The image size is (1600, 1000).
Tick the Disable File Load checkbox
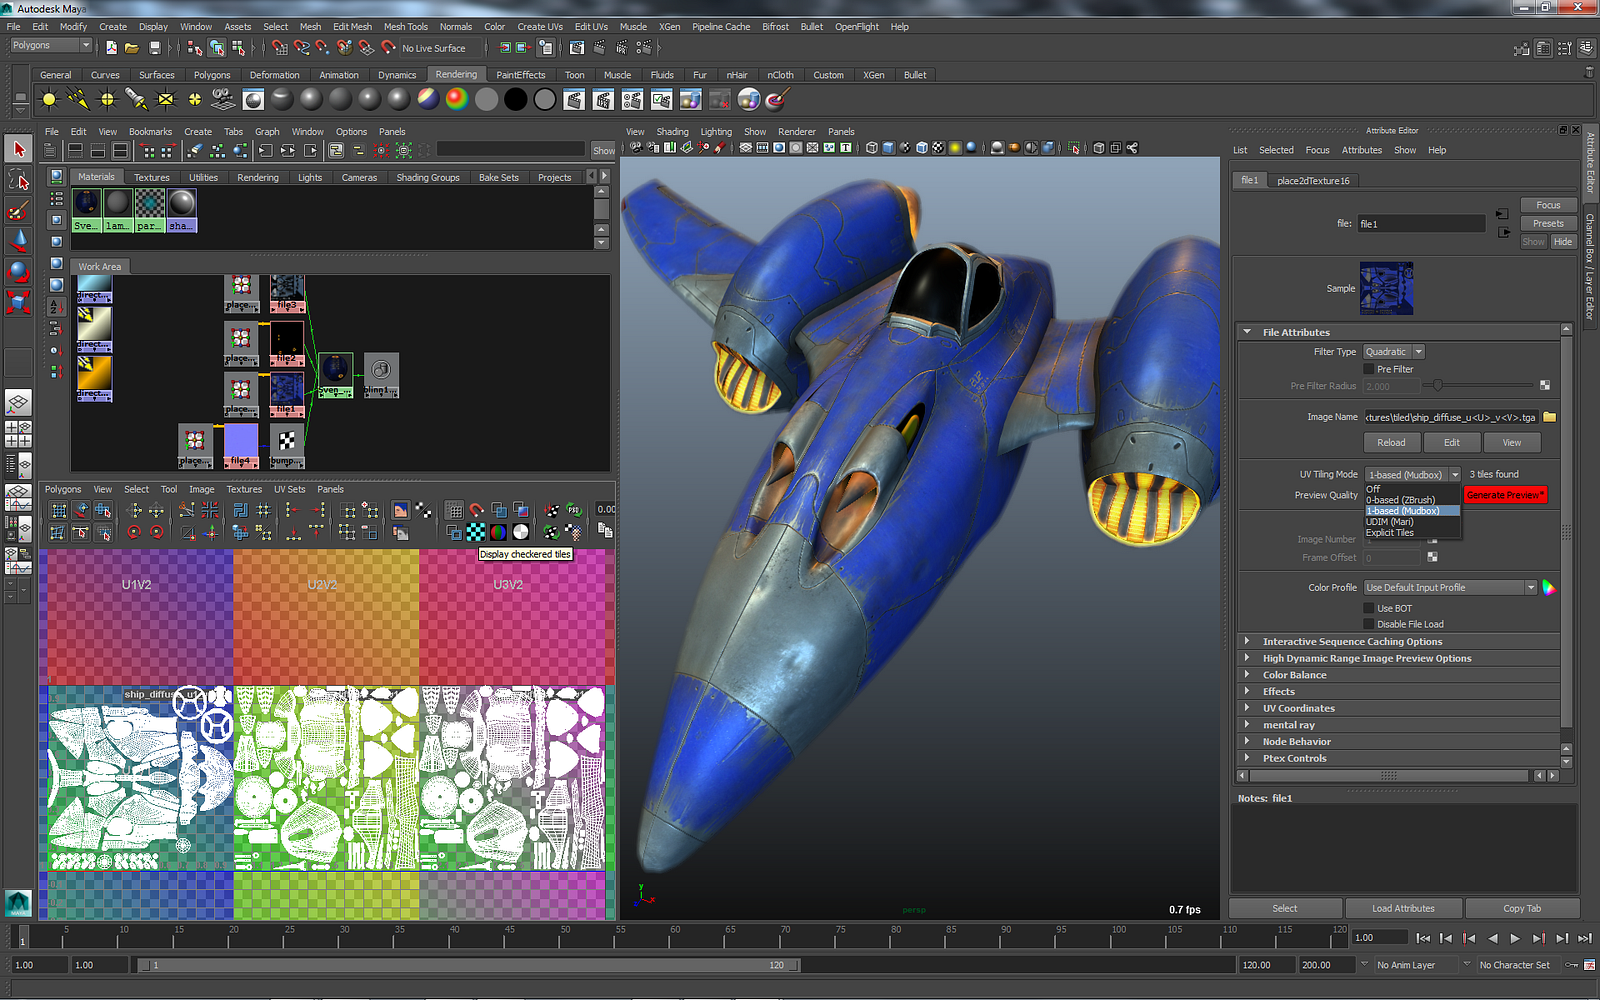point(1369,624)
